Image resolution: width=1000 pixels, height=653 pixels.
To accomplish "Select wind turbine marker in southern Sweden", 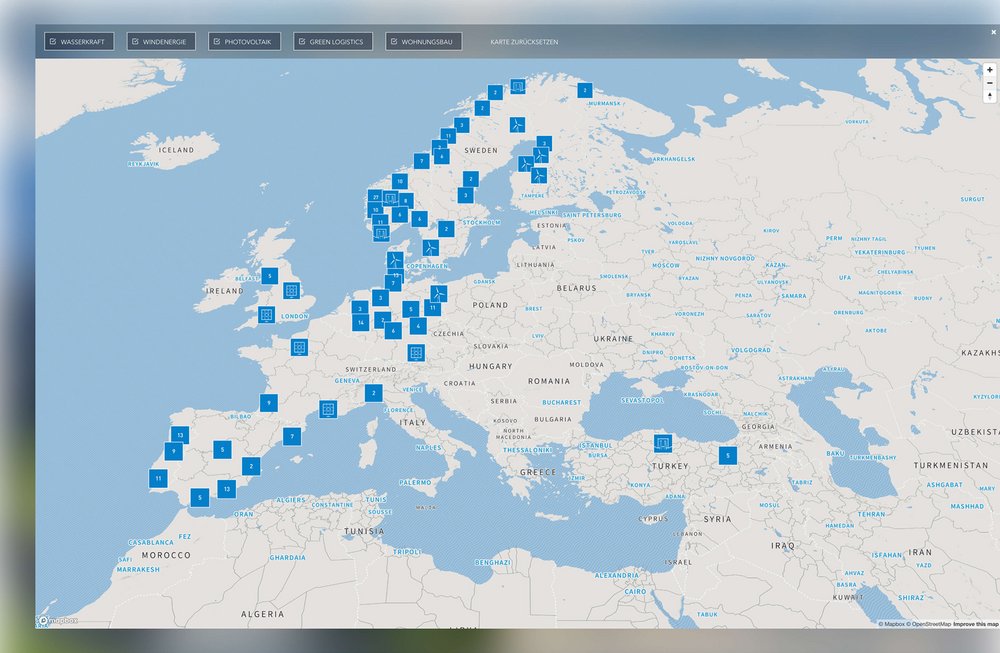I will coord(430,247).
